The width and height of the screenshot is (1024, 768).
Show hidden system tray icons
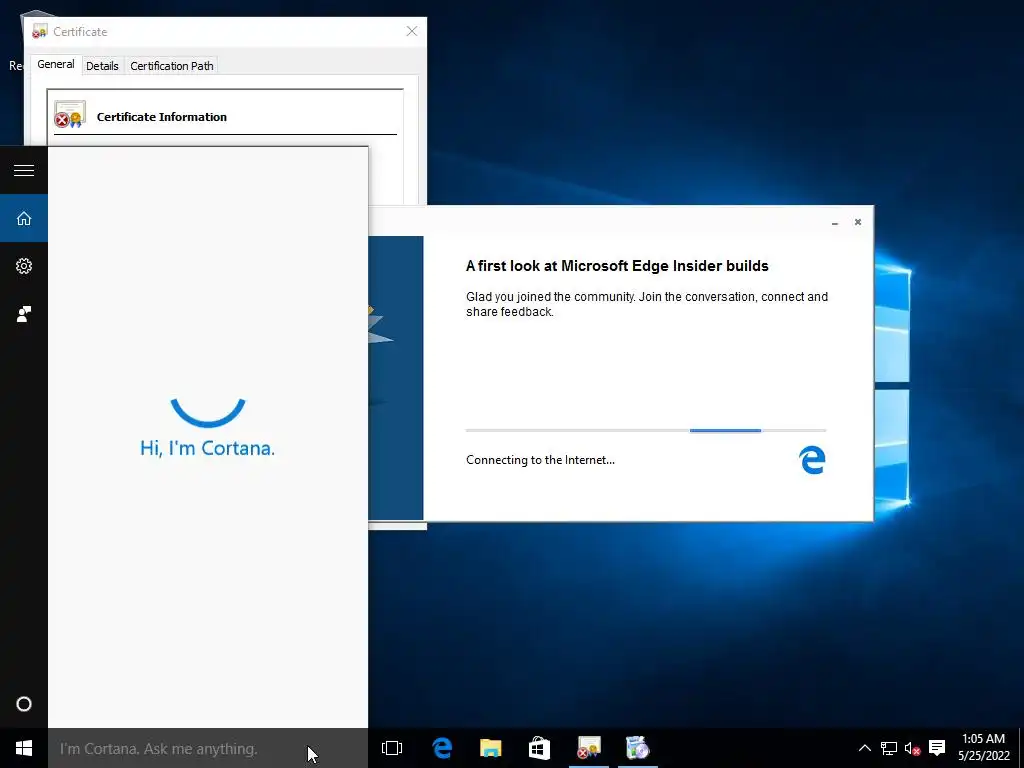(864, 748)
